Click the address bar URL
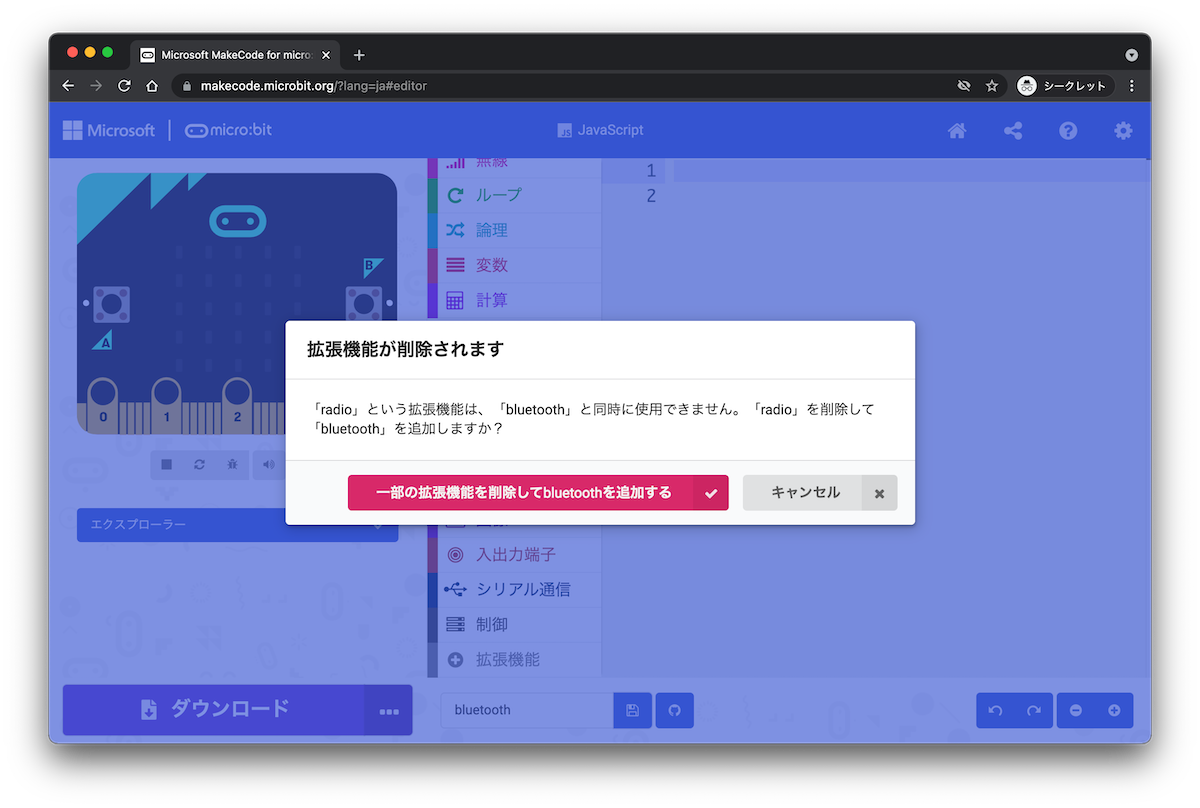The image size is (1200, 808). [x=314, y=86]
